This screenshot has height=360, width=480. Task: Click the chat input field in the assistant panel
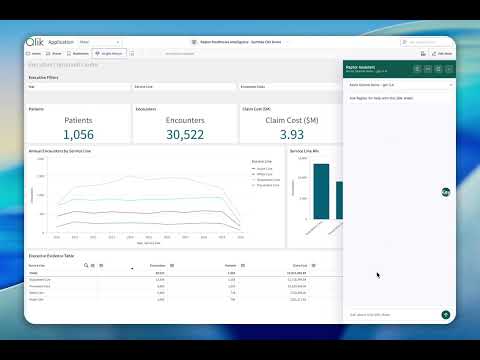(x=393, y=315)
